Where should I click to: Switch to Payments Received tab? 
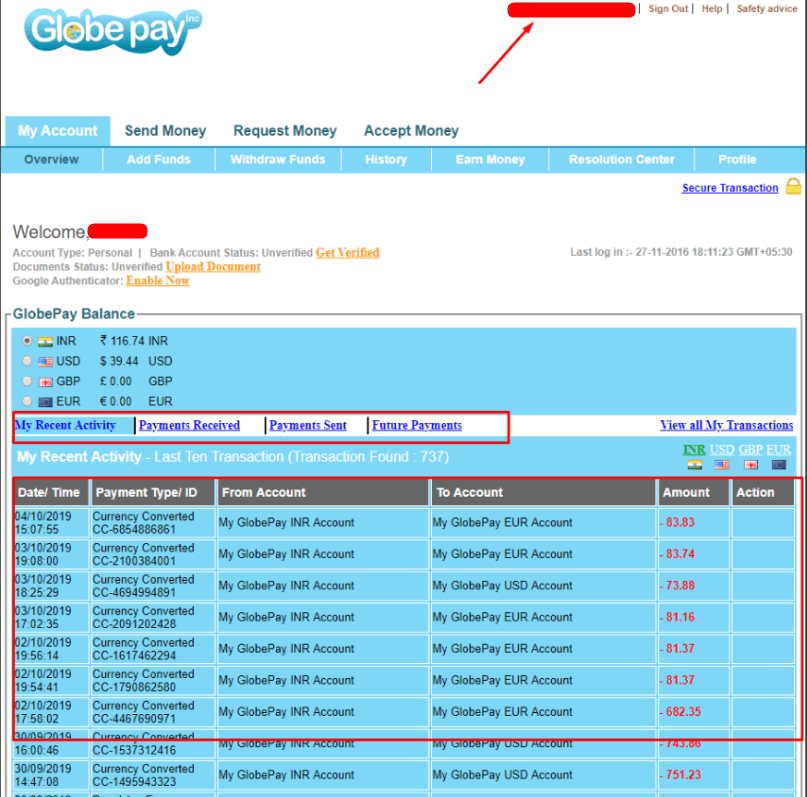tap(189, 425)
